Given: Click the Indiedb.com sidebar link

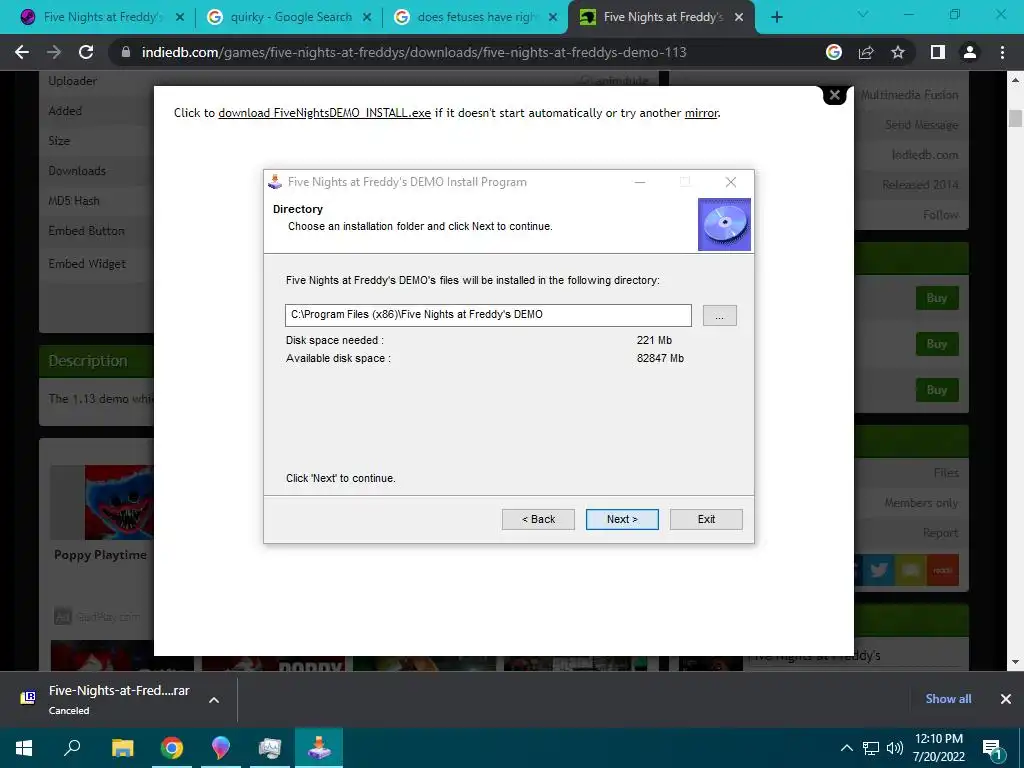Looking at the screenshot, I should pyautogui.click(x=925, y=155).
